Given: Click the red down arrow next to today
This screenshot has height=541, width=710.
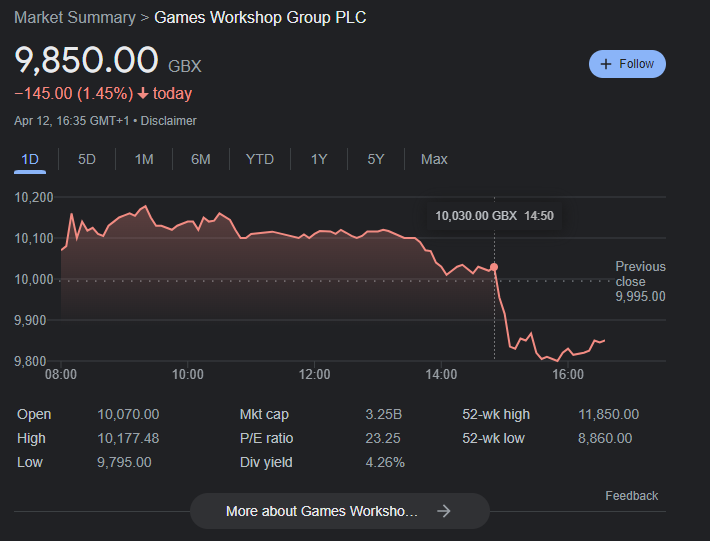Looking at the screenshot, I should (143, 94).
